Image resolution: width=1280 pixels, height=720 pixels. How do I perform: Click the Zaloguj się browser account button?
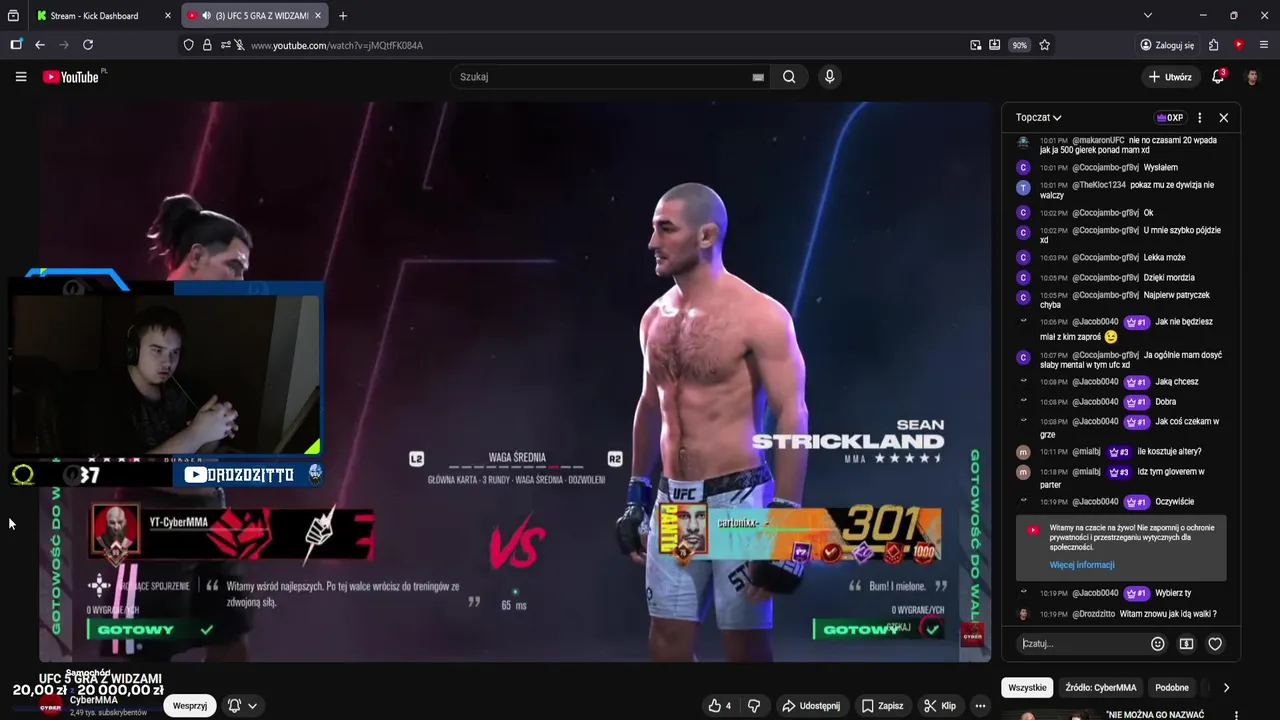coord(1167,45)
